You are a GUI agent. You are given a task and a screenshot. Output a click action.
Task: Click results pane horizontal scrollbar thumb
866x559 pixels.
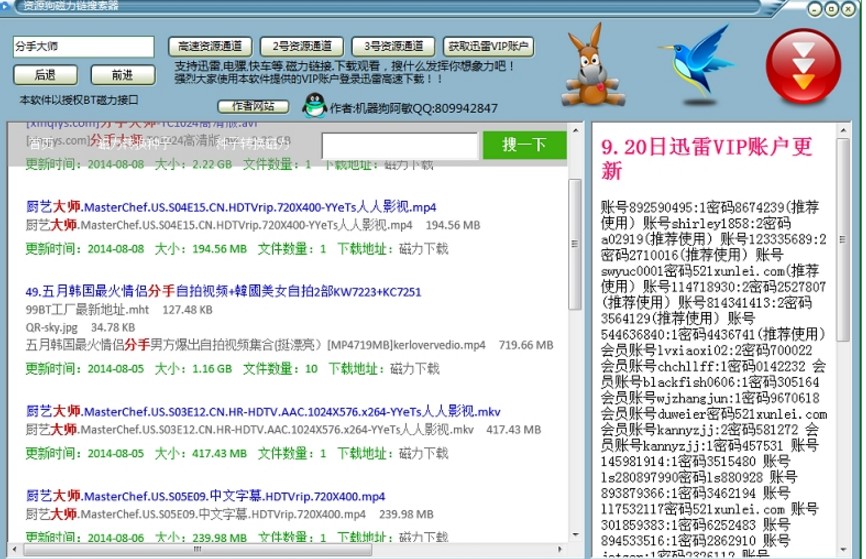[x=198, y=550]
